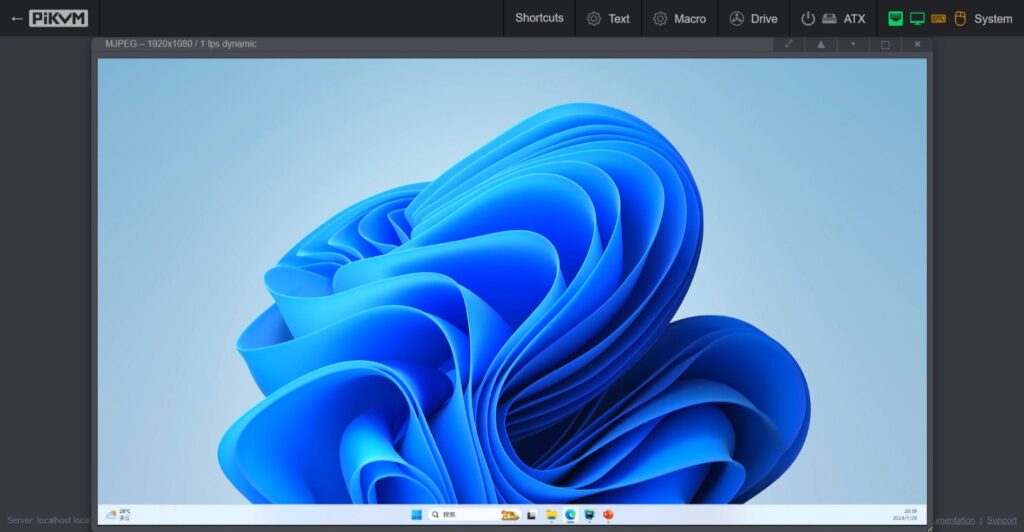Open the System menu
Viewport: 1024px width, 532px height.
[x=950, y=18]
